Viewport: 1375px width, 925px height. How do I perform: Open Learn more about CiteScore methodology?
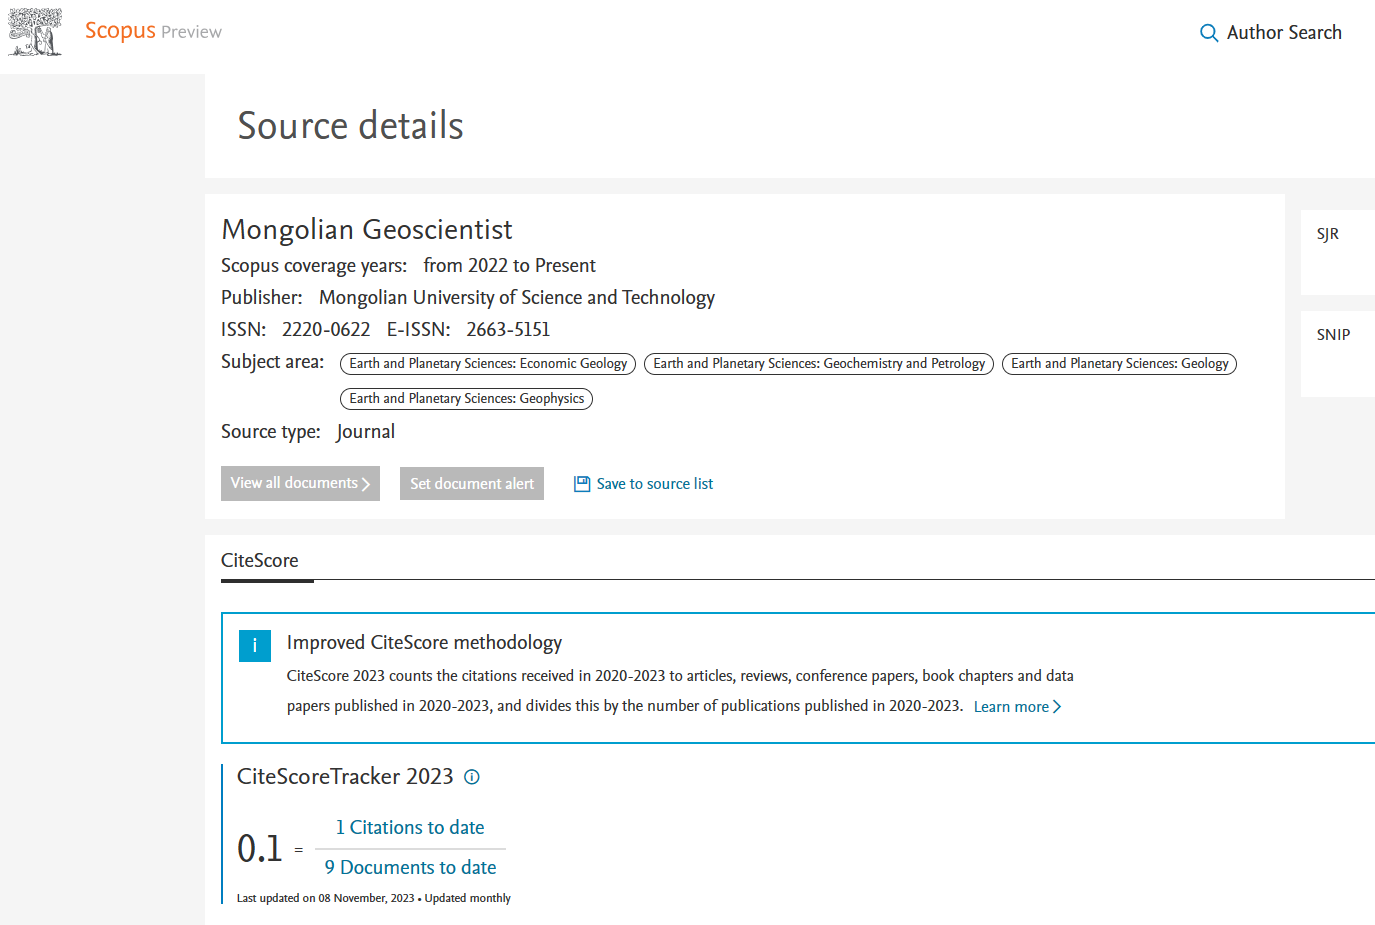pyautogui.click(x=1017, y=707)
